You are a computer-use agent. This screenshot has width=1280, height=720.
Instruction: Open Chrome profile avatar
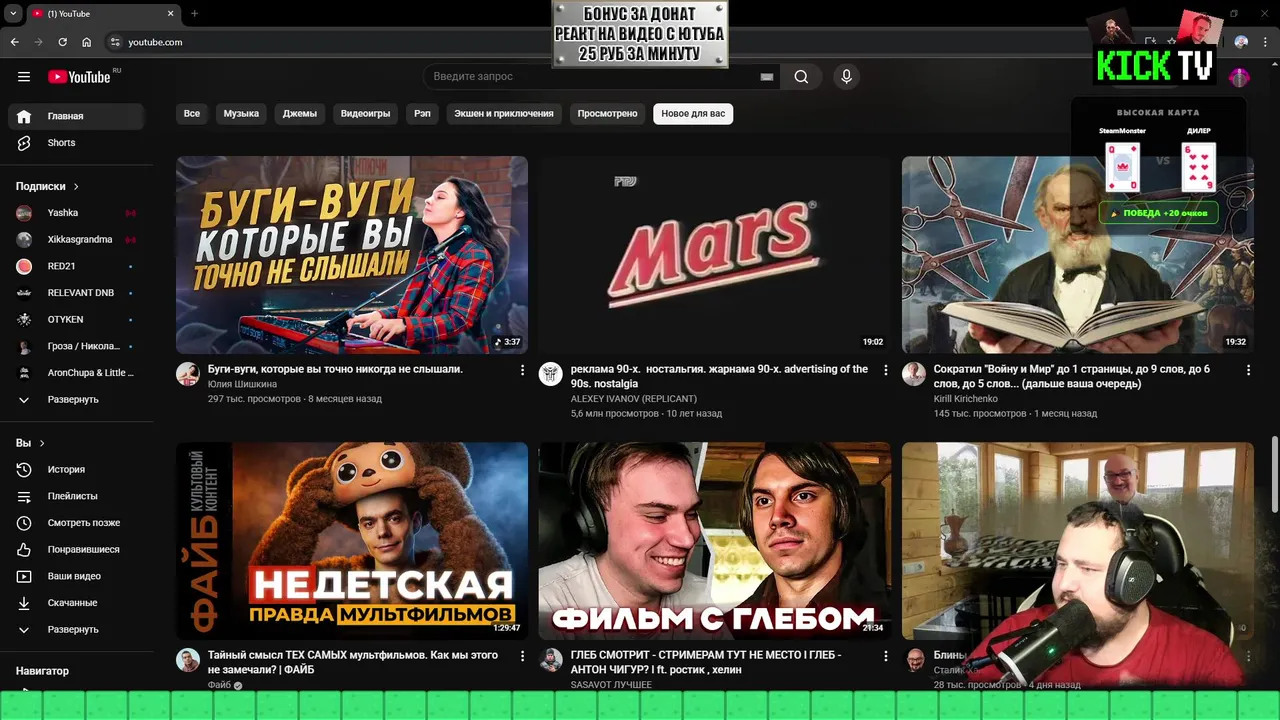pos(1241,42)
